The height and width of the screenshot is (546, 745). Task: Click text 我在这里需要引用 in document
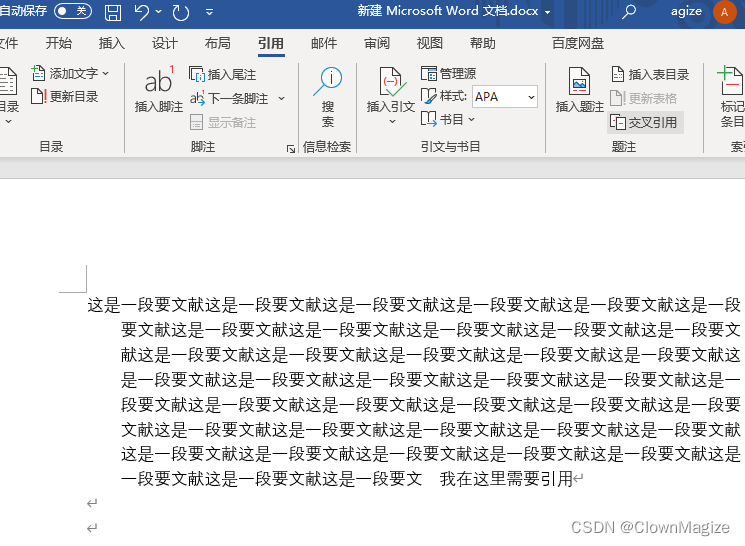point(506,479)
